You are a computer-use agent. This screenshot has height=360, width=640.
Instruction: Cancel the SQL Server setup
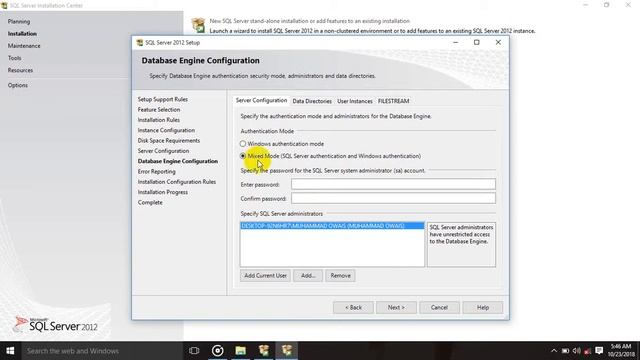[x=440, y=307]
